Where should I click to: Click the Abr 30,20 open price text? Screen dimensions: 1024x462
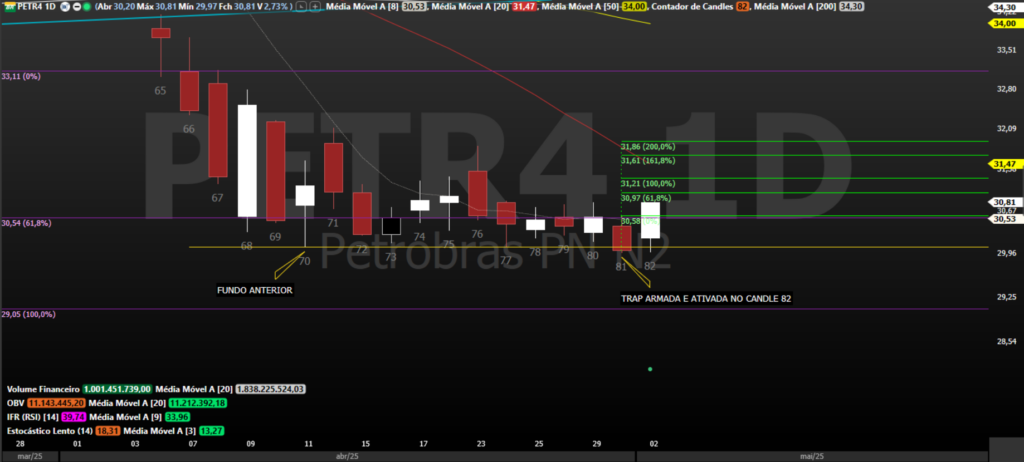coord(116,7)
